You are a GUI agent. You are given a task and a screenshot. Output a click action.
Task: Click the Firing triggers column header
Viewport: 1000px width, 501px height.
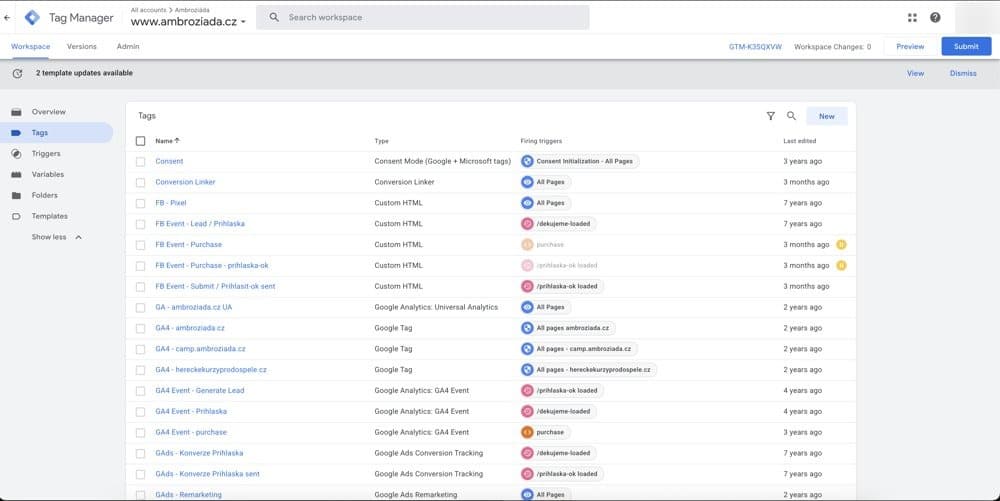541,141
